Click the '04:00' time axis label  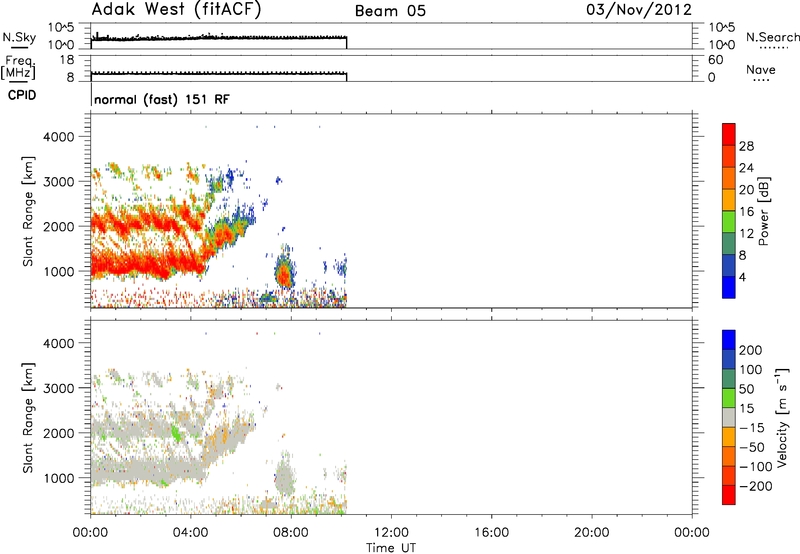[190, 533]
